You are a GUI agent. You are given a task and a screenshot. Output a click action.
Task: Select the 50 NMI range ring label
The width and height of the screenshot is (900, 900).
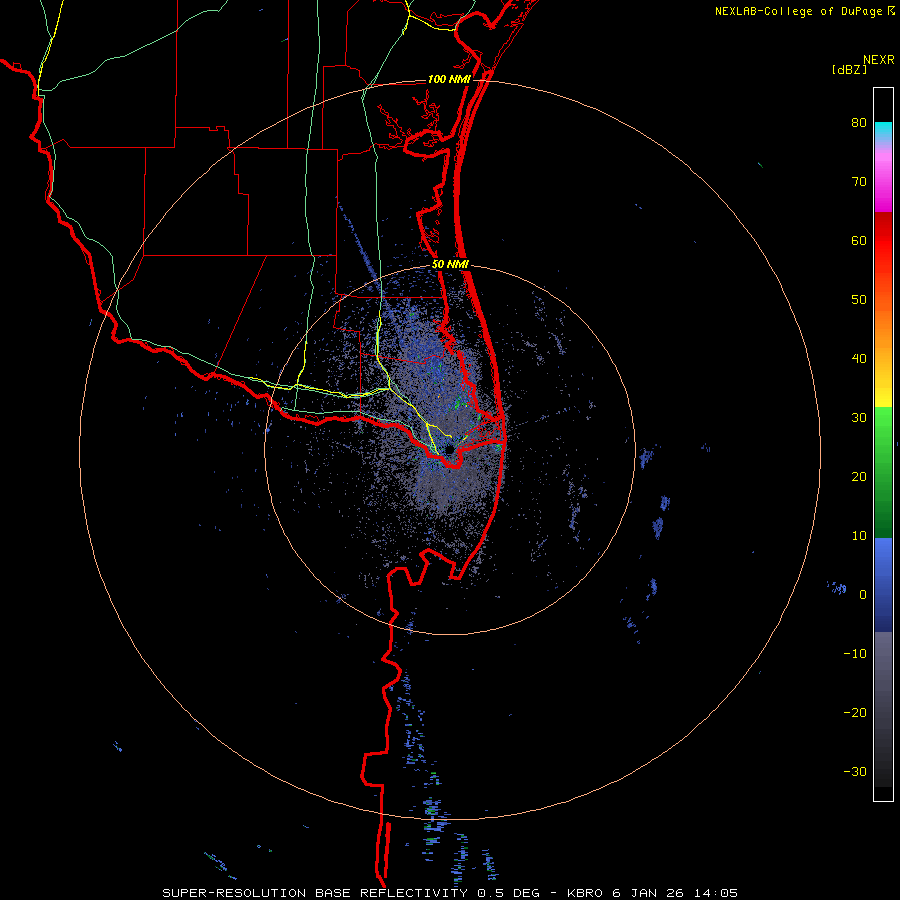[451, 265]
